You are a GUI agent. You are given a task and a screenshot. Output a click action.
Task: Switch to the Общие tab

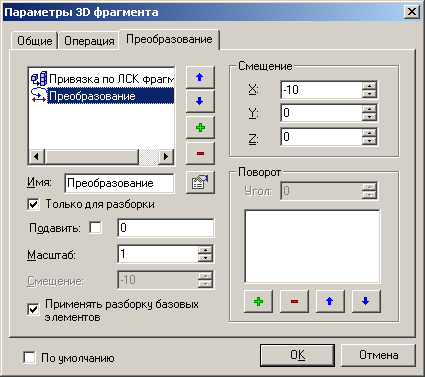pyautogui.click(x=35, y=41)
